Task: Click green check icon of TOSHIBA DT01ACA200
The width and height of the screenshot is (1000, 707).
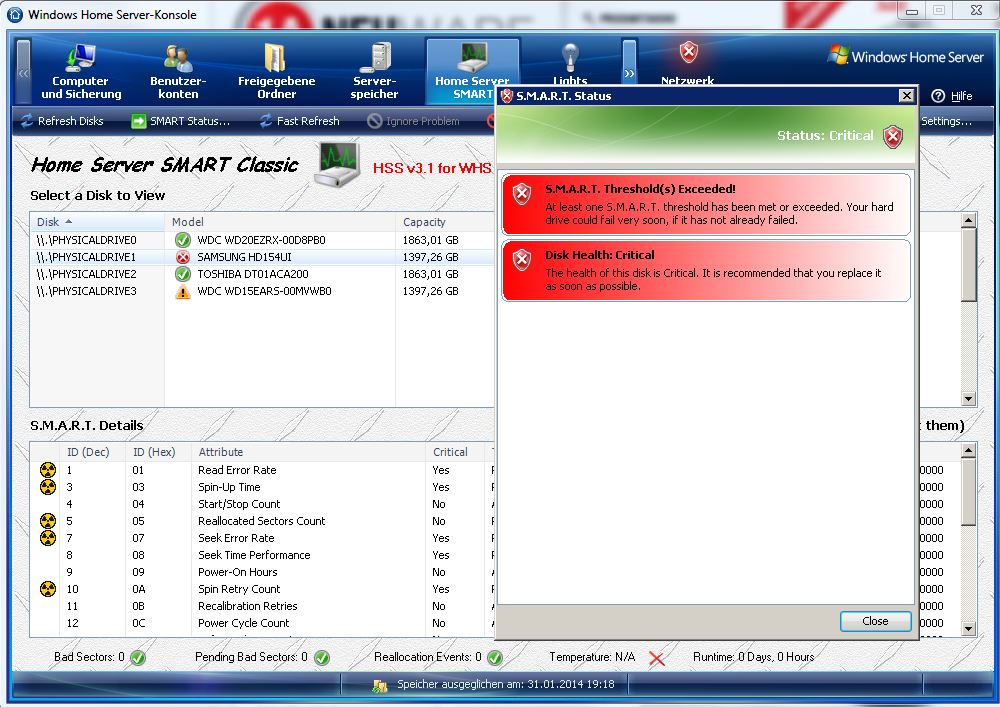Action: pos(183,273)
